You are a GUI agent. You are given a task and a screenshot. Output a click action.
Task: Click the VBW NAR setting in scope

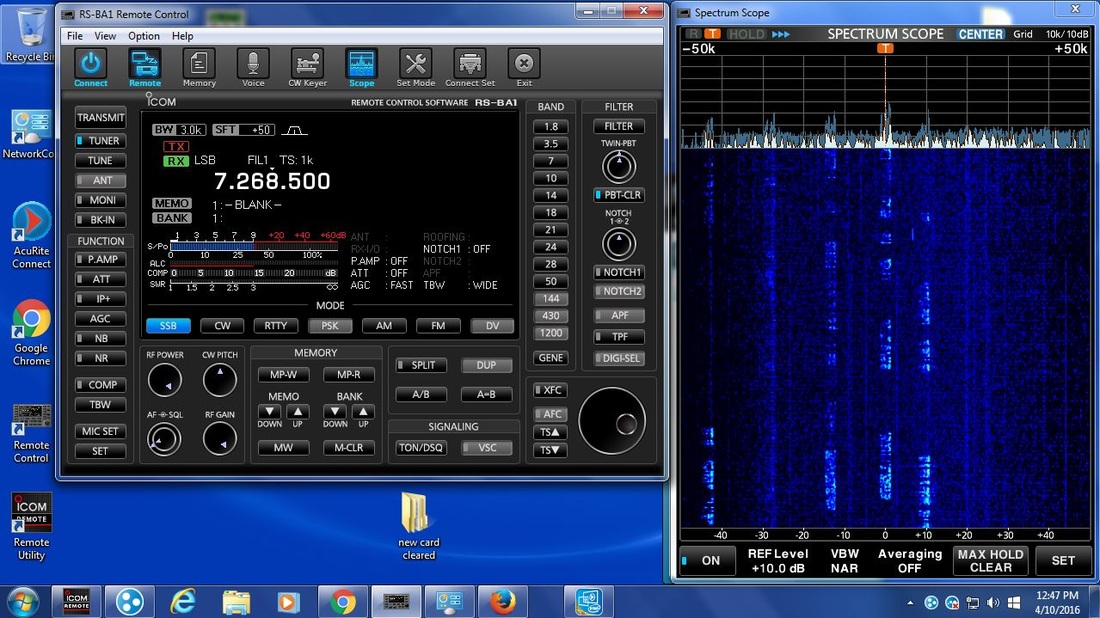coord(844,560)
